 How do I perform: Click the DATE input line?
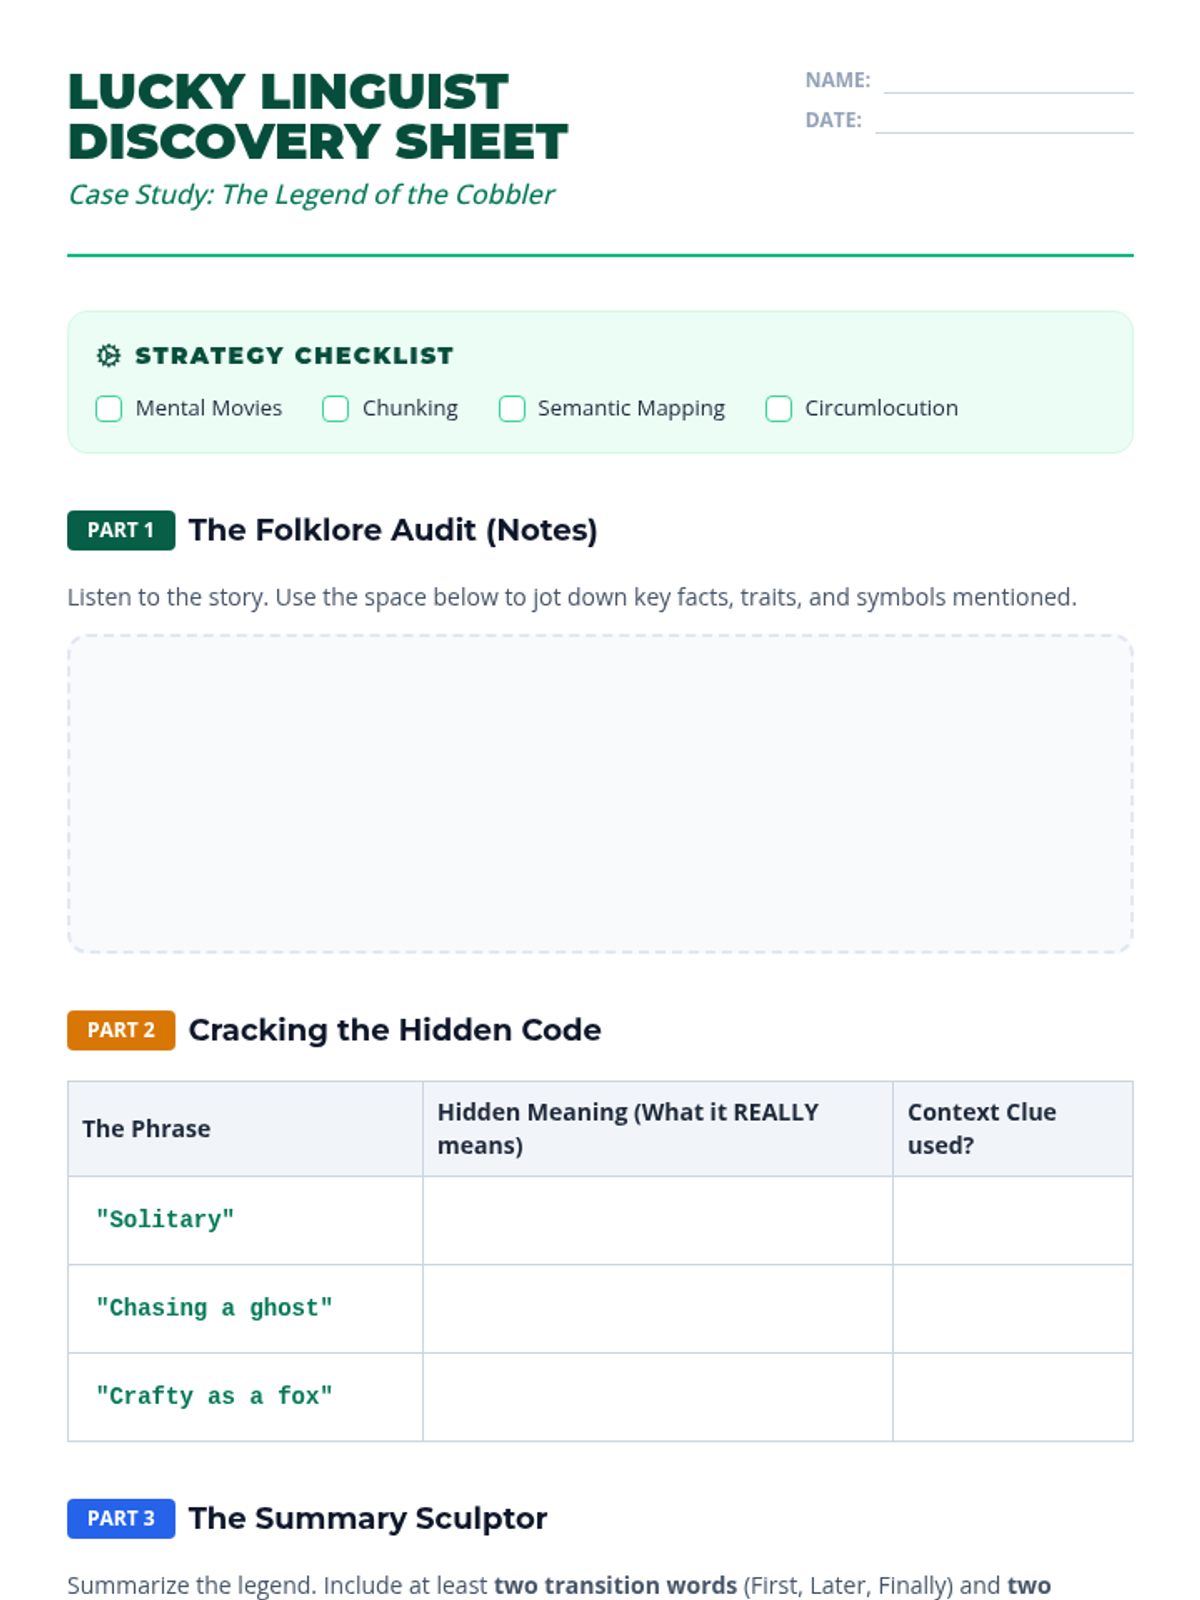pos(1004,121)
